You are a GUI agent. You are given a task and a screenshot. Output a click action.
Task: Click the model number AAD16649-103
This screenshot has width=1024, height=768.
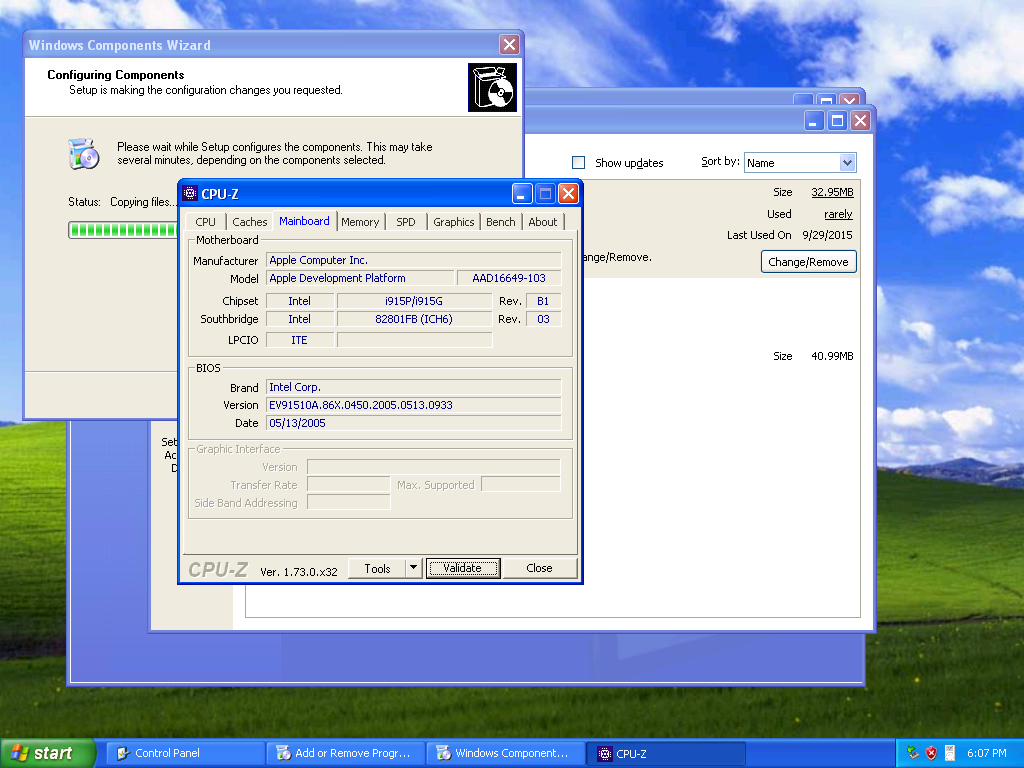[509, 278]
